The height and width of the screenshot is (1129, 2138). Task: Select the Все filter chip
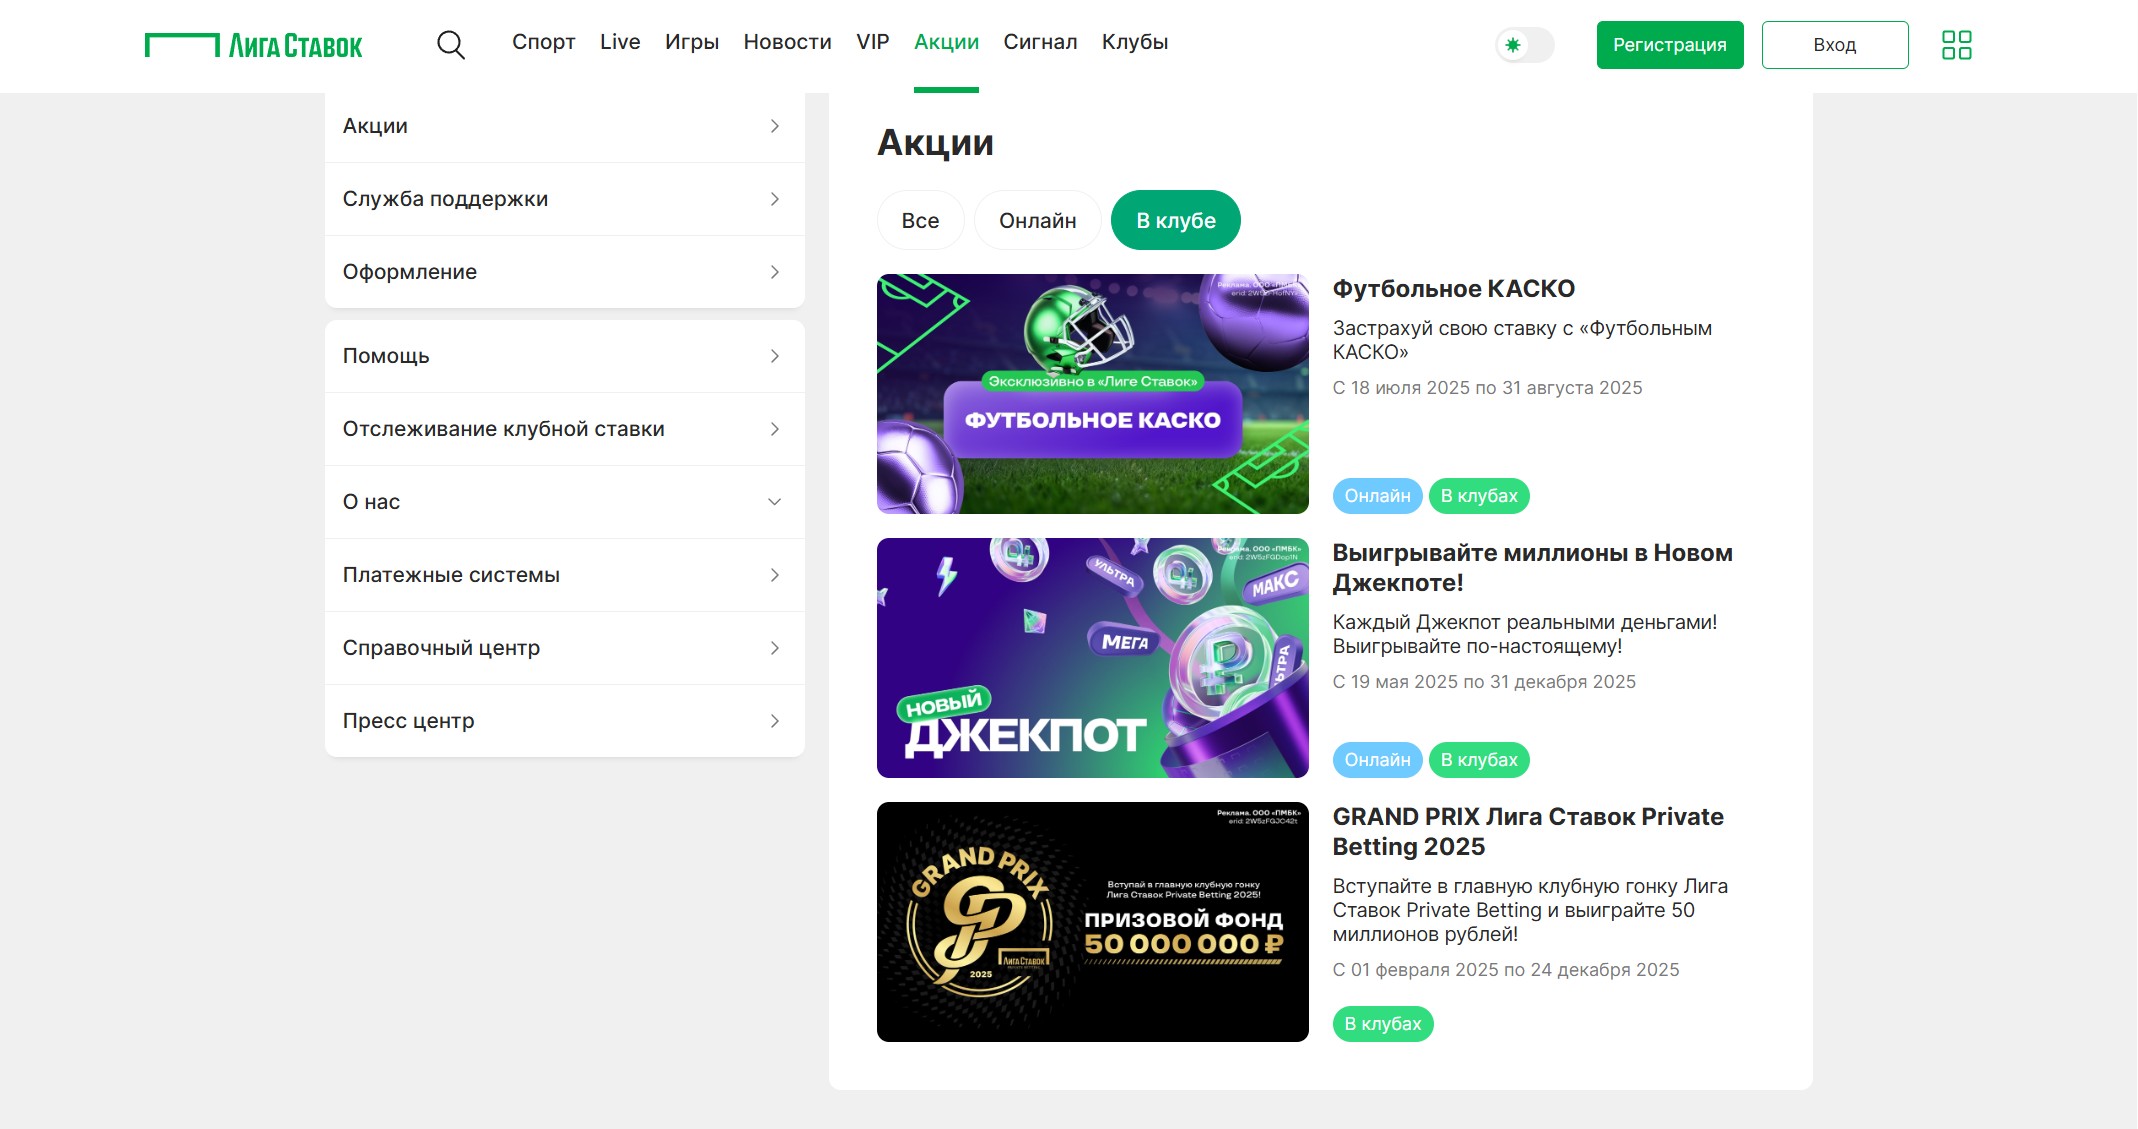920,220
